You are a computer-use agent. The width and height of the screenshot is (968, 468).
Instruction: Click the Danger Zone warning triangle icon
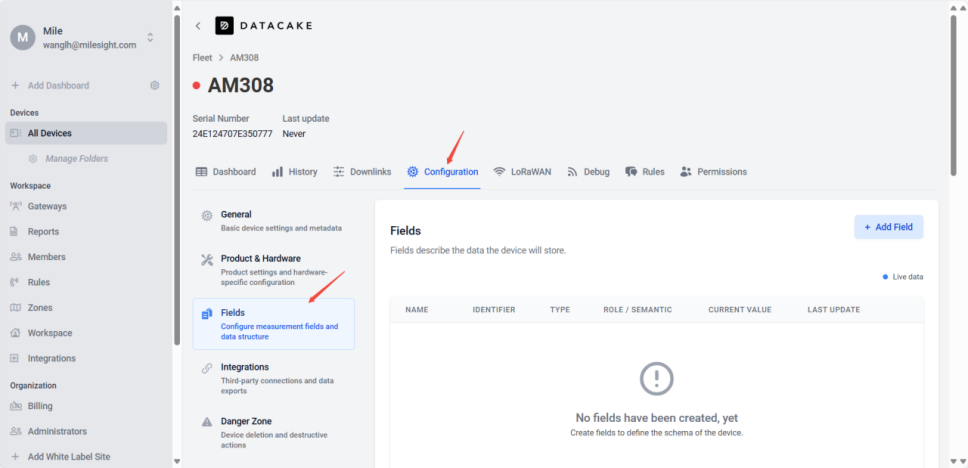click(207, 422)
